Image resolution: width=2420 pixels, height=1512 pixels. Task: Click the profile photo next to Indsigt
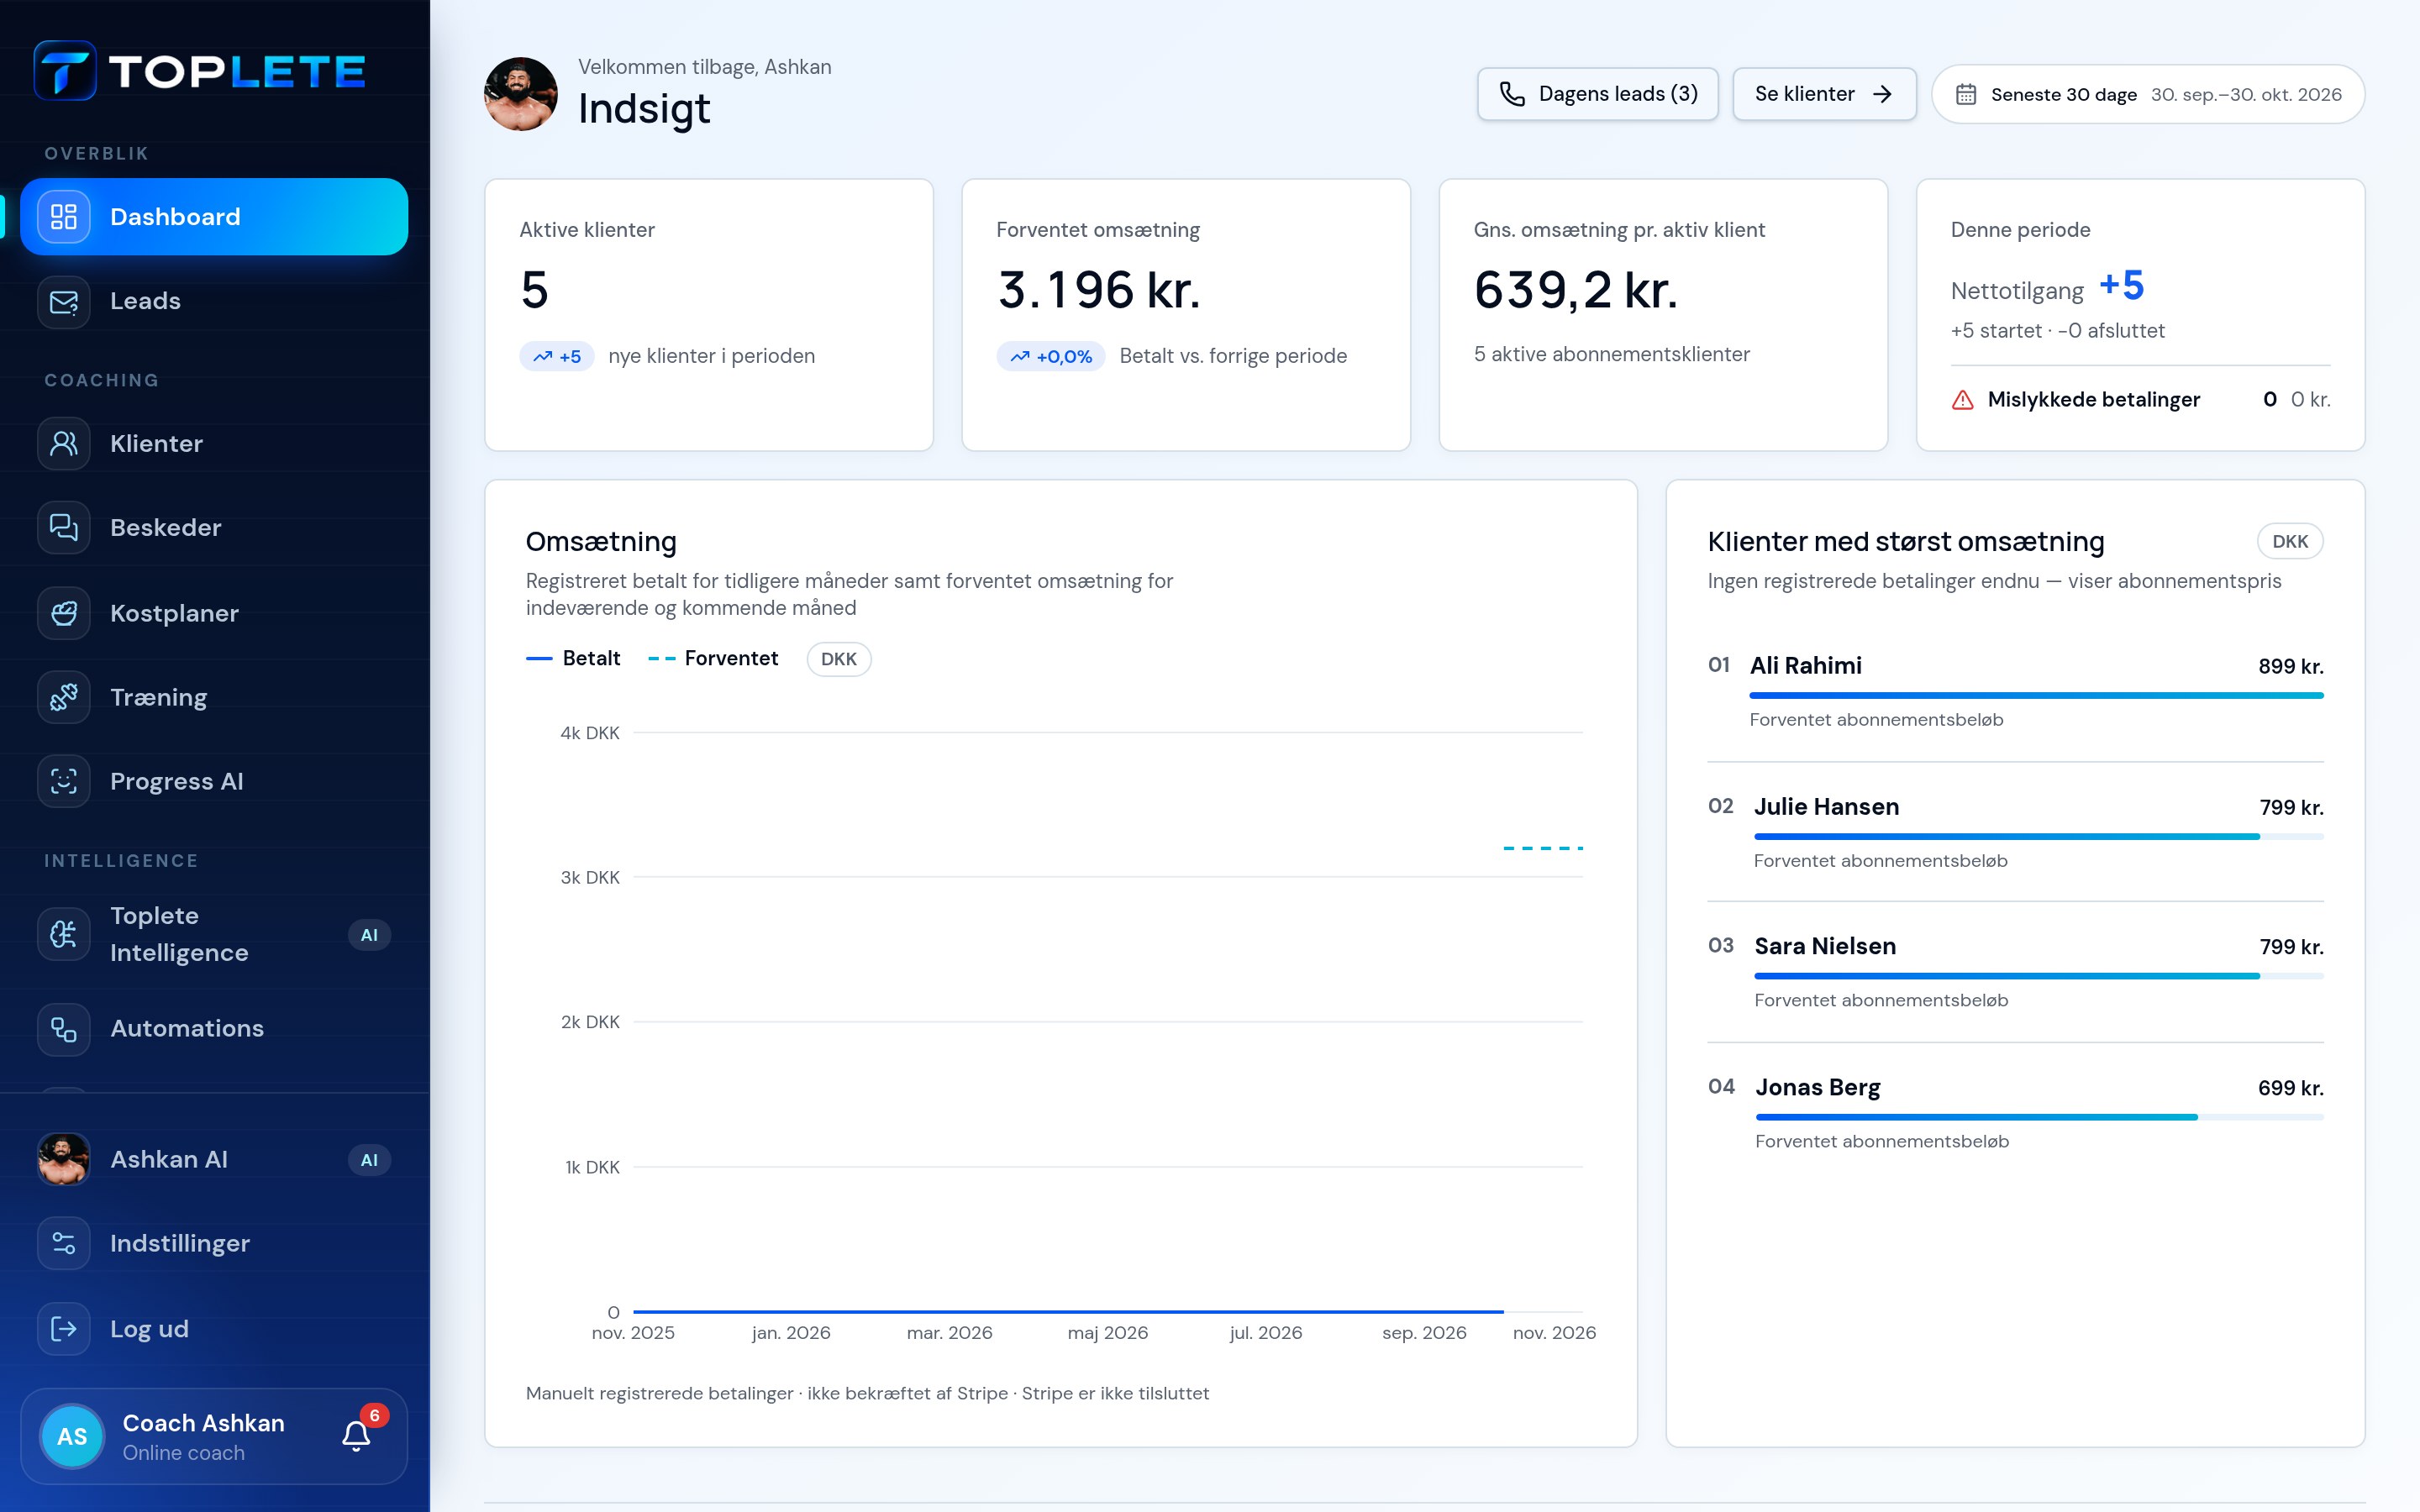click(x=521, y=94)
